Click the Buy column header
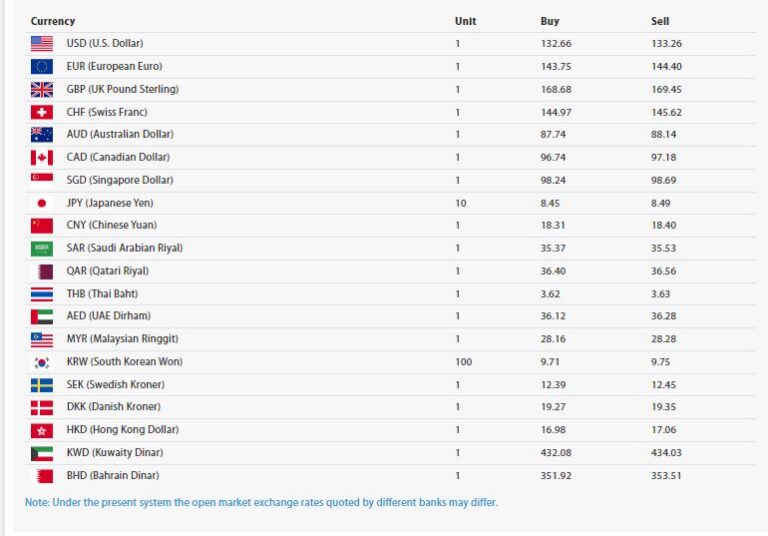 point(550,21)
